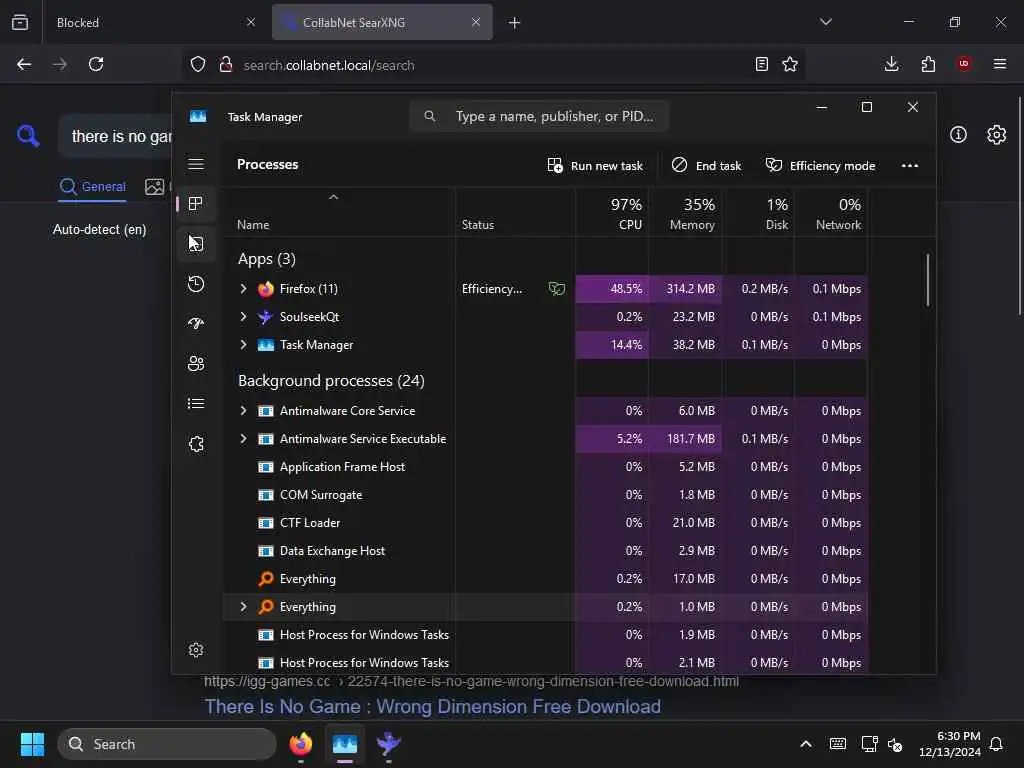The width and height of the screenshot is (1024, 768).
Task: Expand Antimalware Core Service row
Action: coord(244,411)
